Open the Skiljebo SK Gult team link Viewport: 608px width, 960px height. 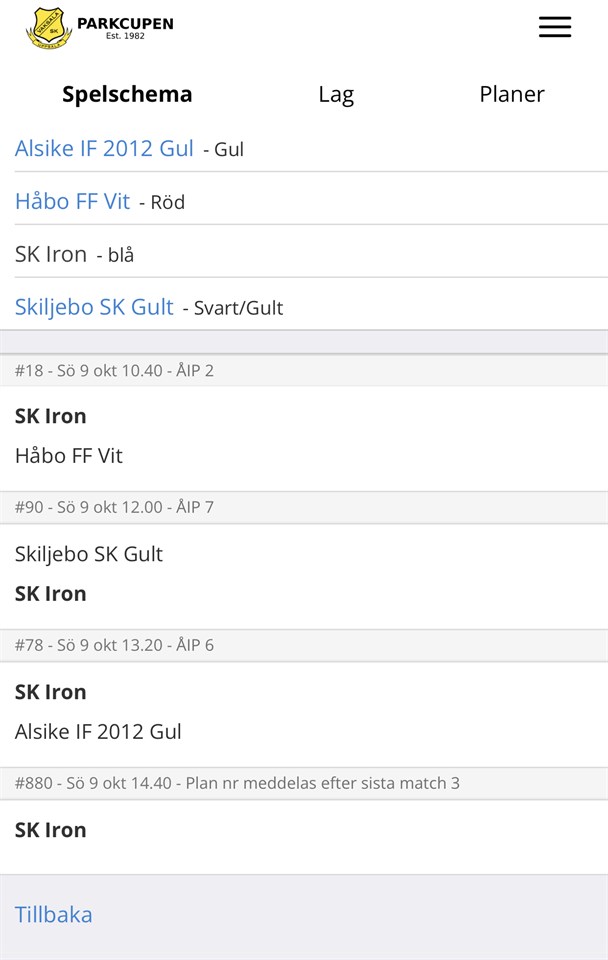click(x=94, y=307)
